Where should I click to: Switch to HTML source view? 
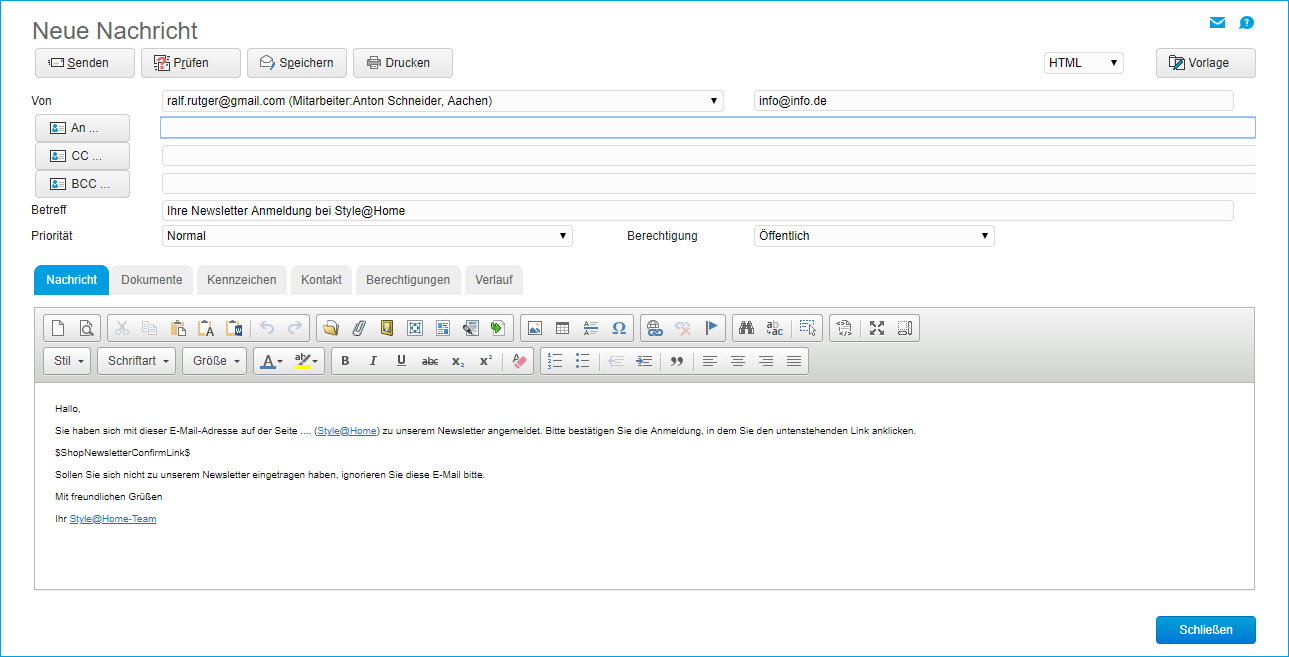pyautogui.click(x=844, y=328)
